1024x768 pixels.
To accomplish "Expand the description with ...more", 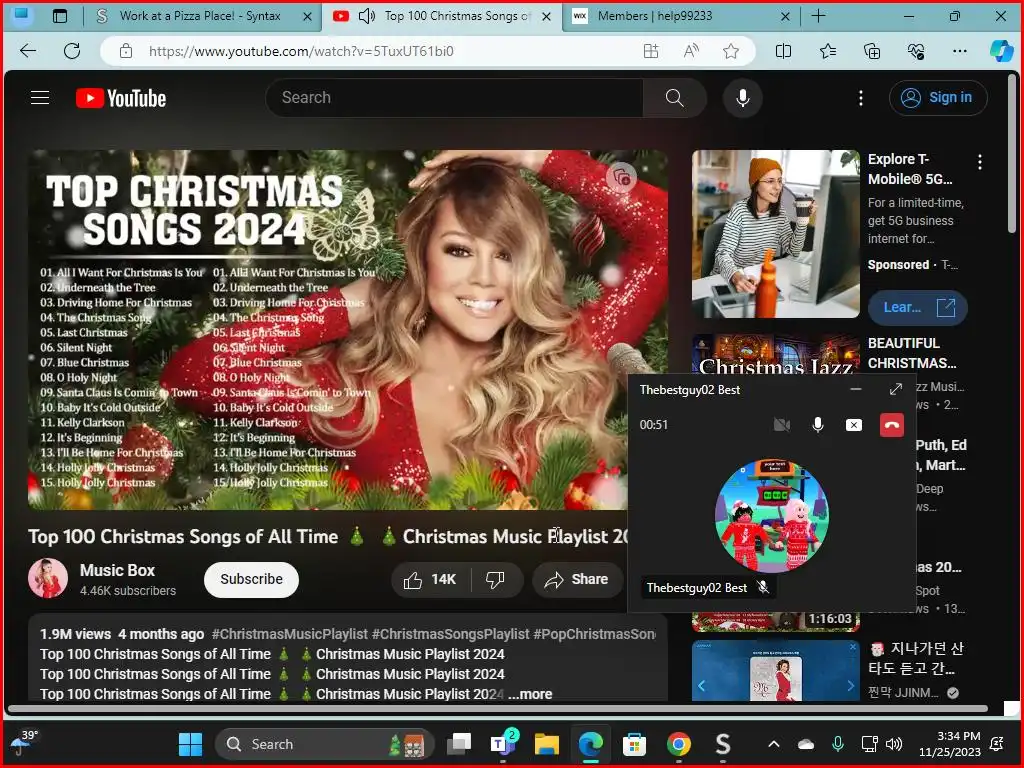I will tap(530, 694).
